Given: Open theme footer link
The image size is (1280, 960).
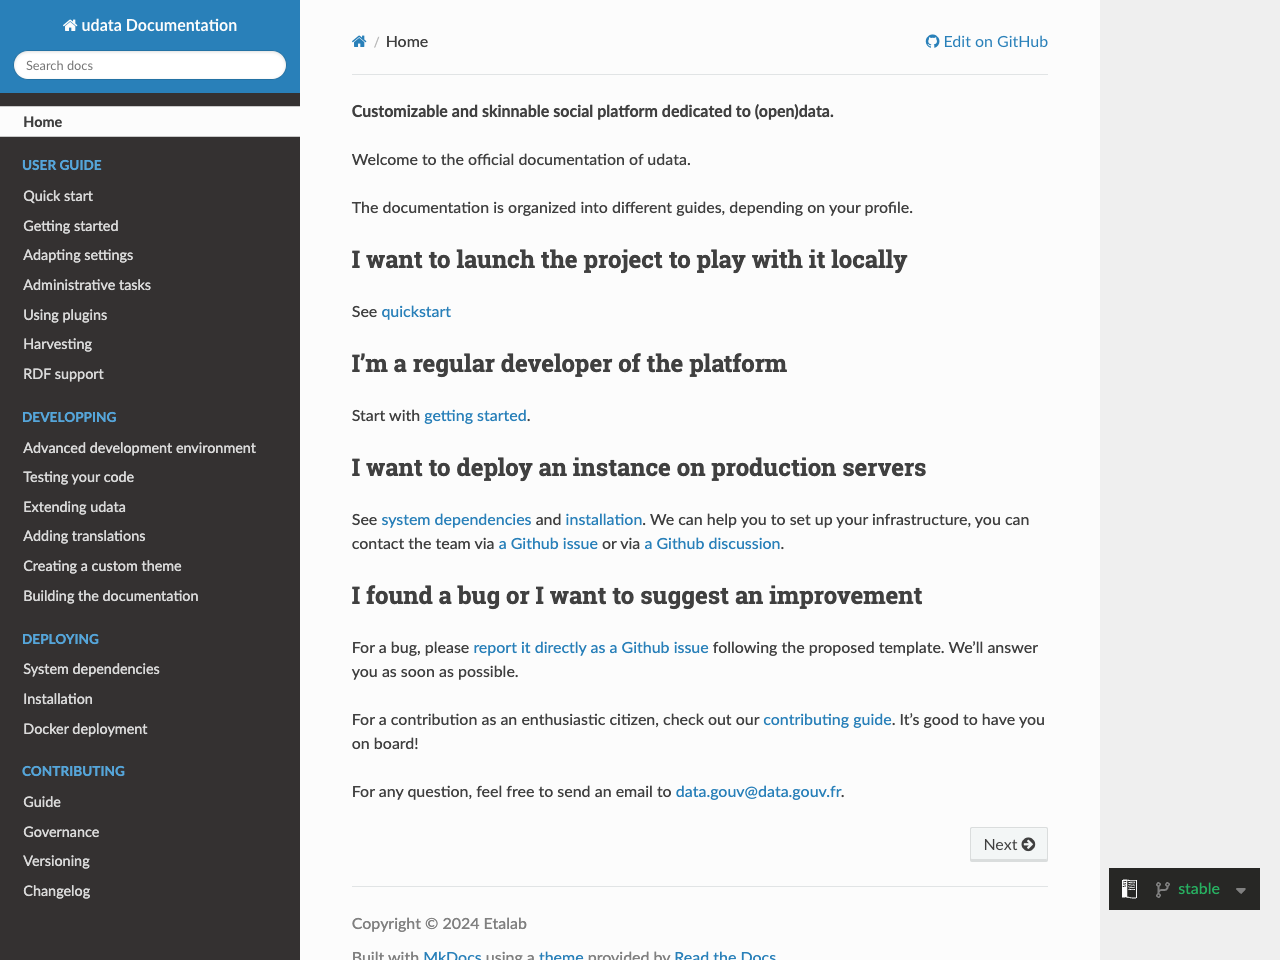Looking at the screenshot, I should pos(561,955).
